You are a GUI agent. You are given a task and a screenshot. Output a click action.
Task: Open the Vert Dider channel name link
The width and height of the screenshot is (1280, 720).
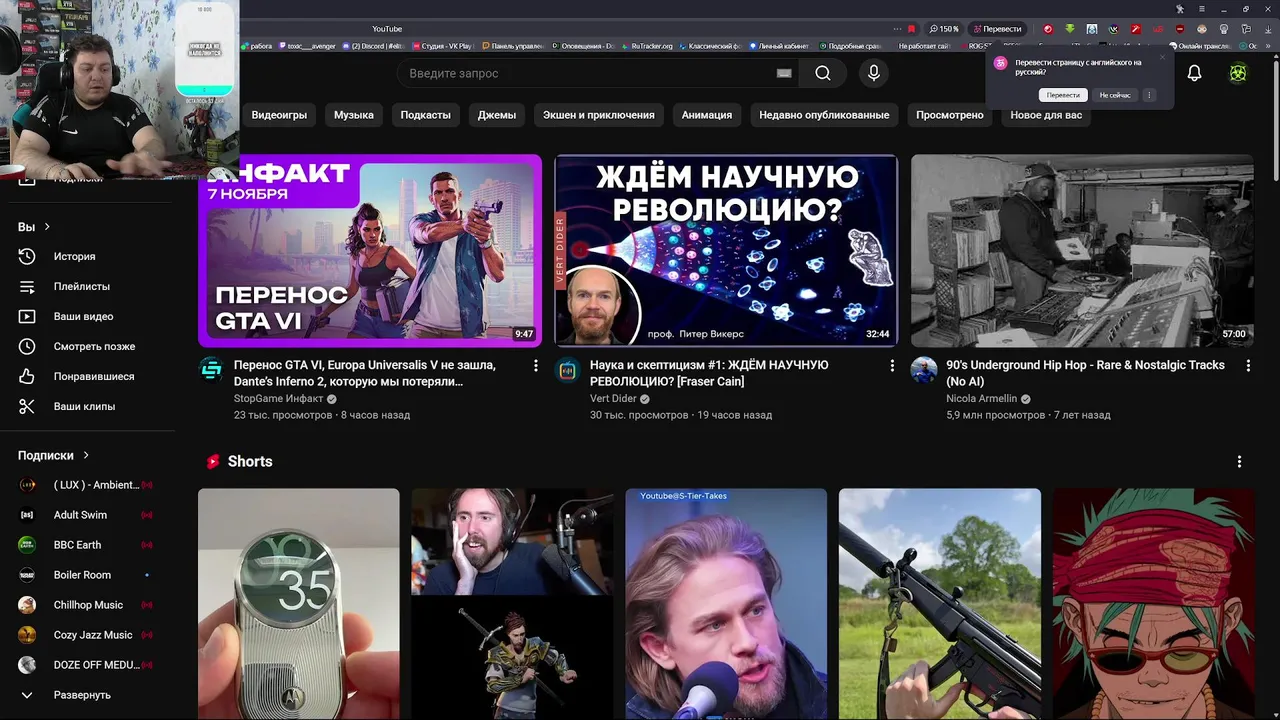tap(613, 398)
